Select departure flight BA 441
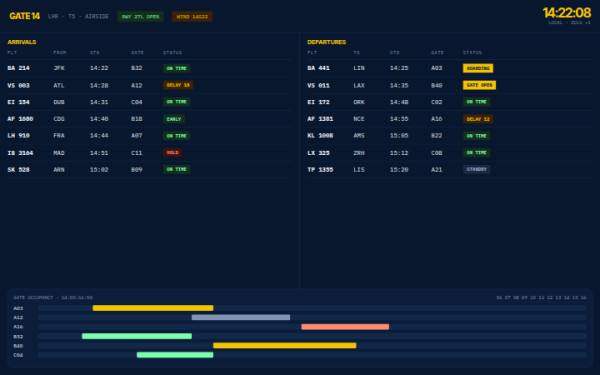 tap(318, 68)
